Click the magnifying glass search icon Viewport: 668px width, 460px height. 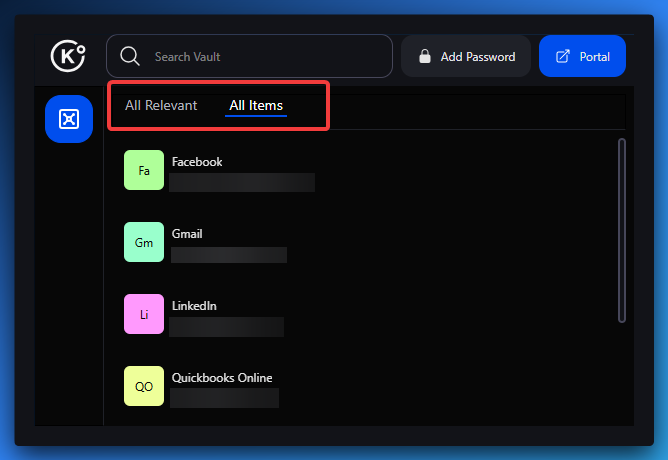tap(129, 56)
